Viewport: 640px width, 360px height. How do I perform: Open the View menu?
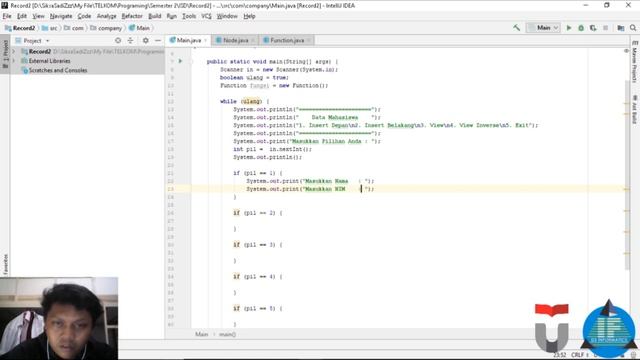click(x=38, y=16)
